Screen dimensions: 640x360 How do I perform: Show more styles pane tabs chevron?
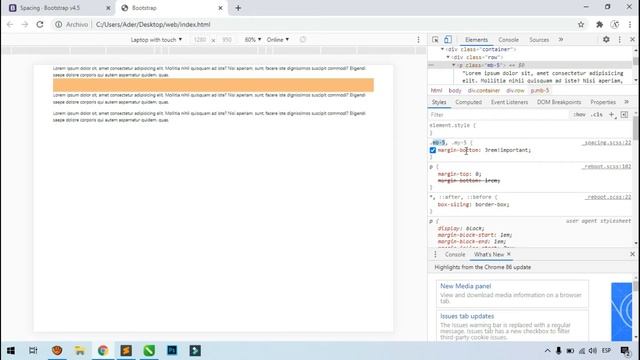pyautogui.click(x=627, y=102)
